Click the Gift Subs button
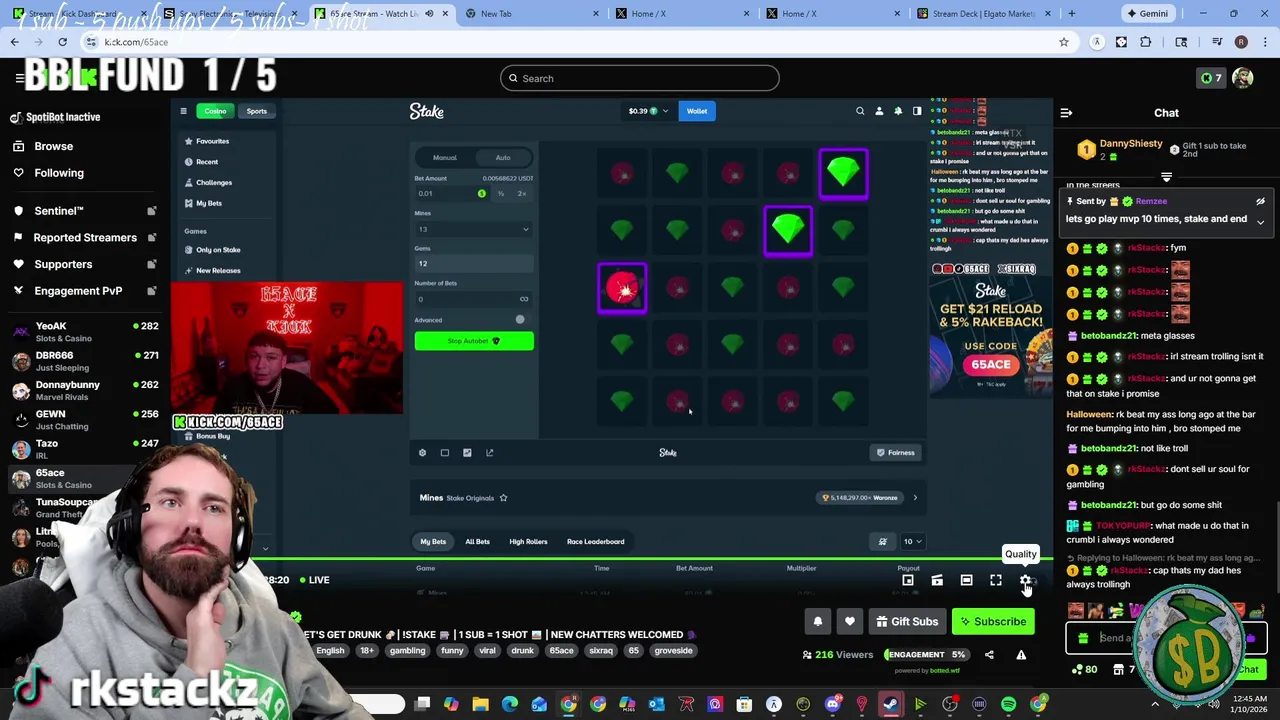Screen dimensions: 1280x720 tap(907, 622)
